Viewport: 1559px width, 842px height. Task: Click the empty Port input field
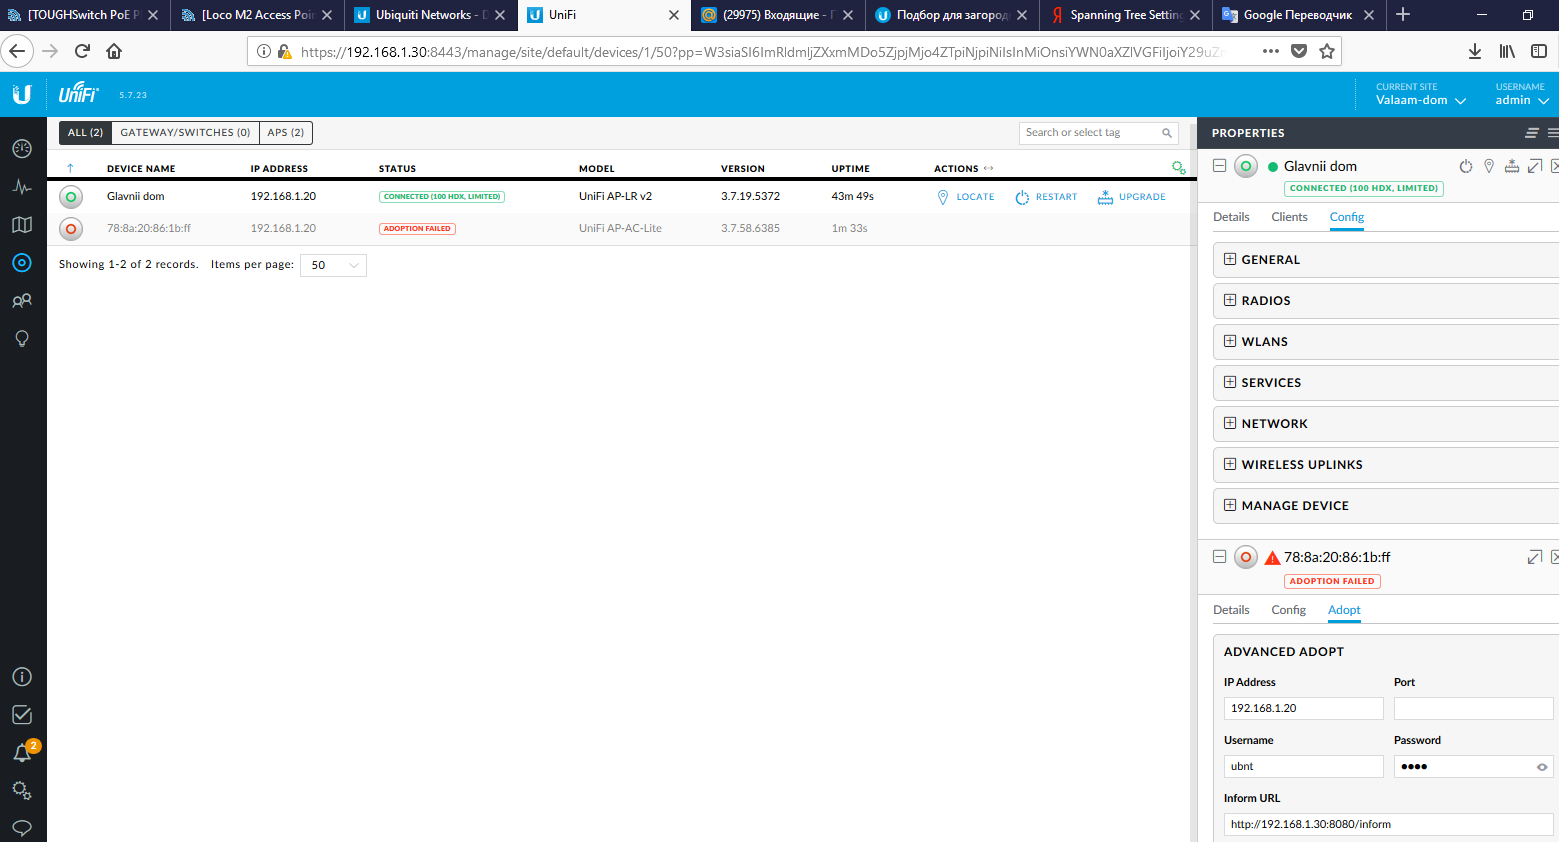click(1473, 709)
